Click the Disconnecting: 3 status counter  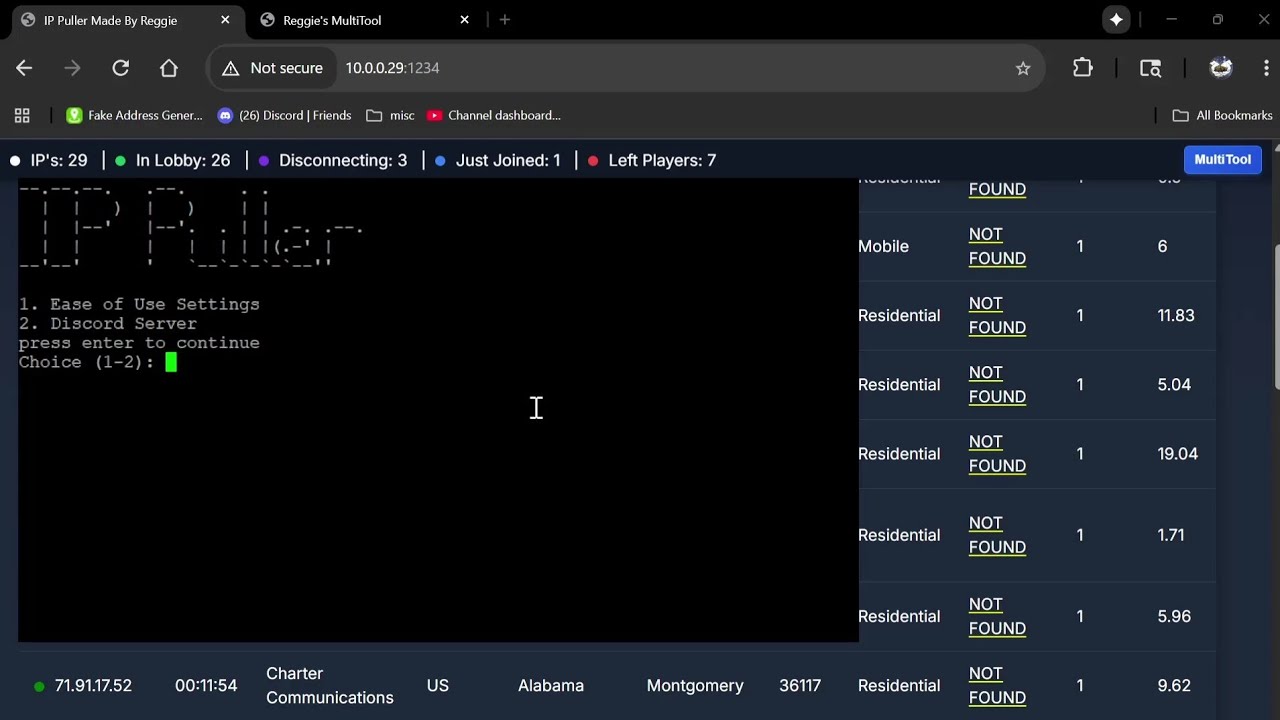[333, 160]
